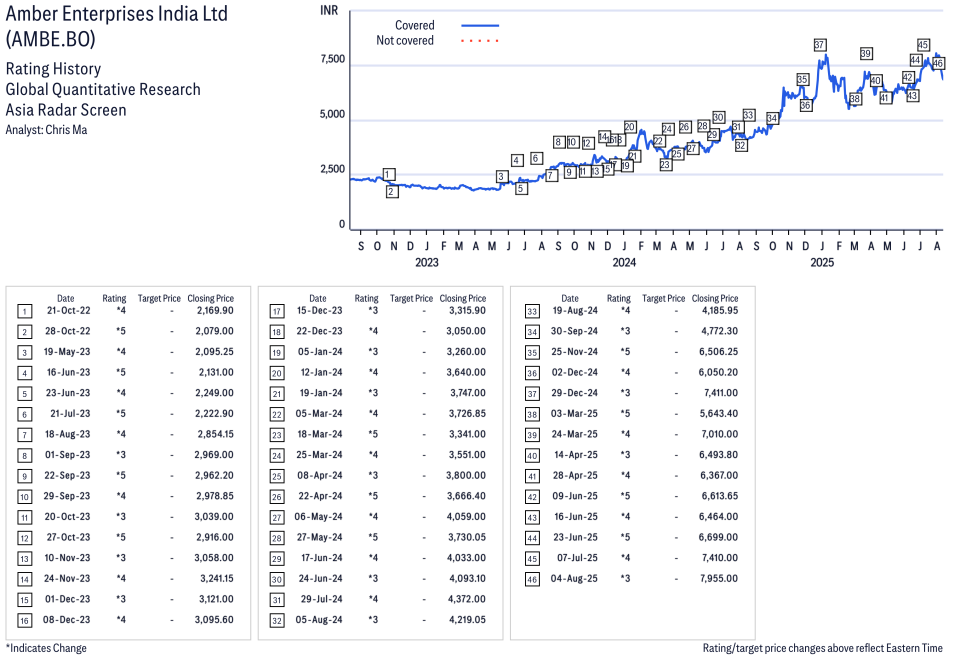Viewport: 954px width, 655px height.
Task: Click the date 19-Aug-24
Action: pyautogui.click(x=575, y=311)
